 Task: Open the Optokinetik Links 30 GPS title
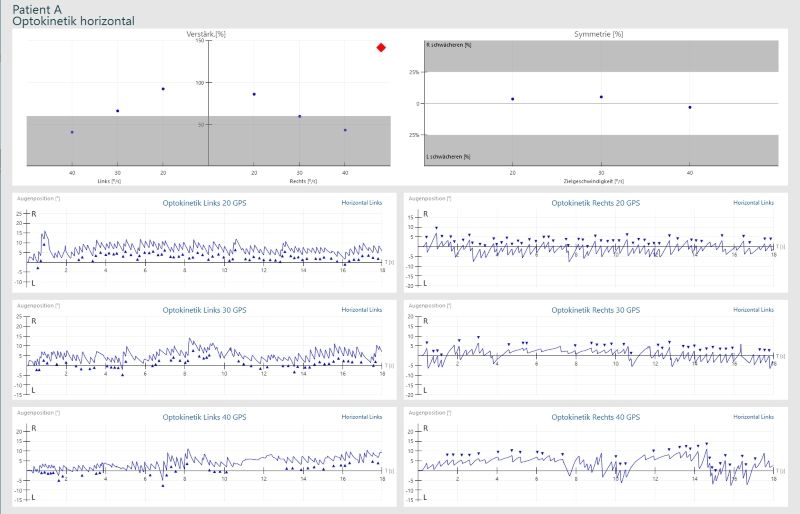[x=204, y=310]
